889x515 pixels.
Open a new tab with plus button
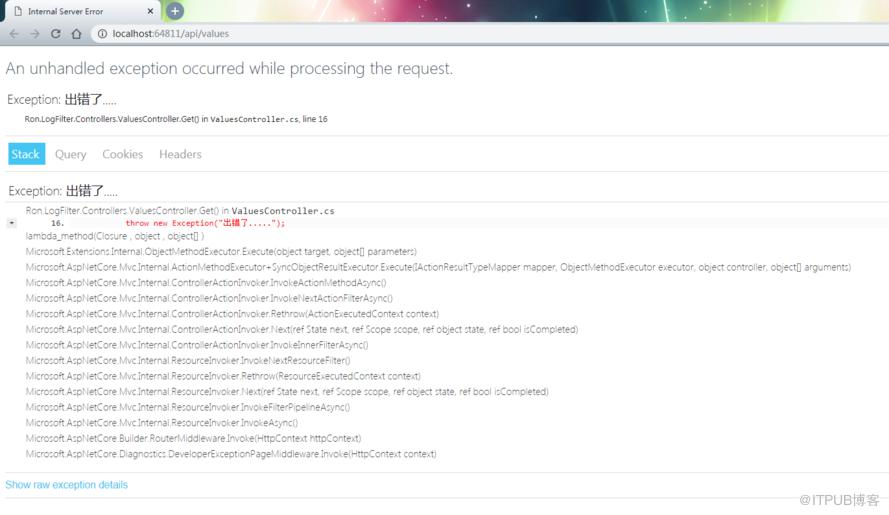click(x=175, y=11)
